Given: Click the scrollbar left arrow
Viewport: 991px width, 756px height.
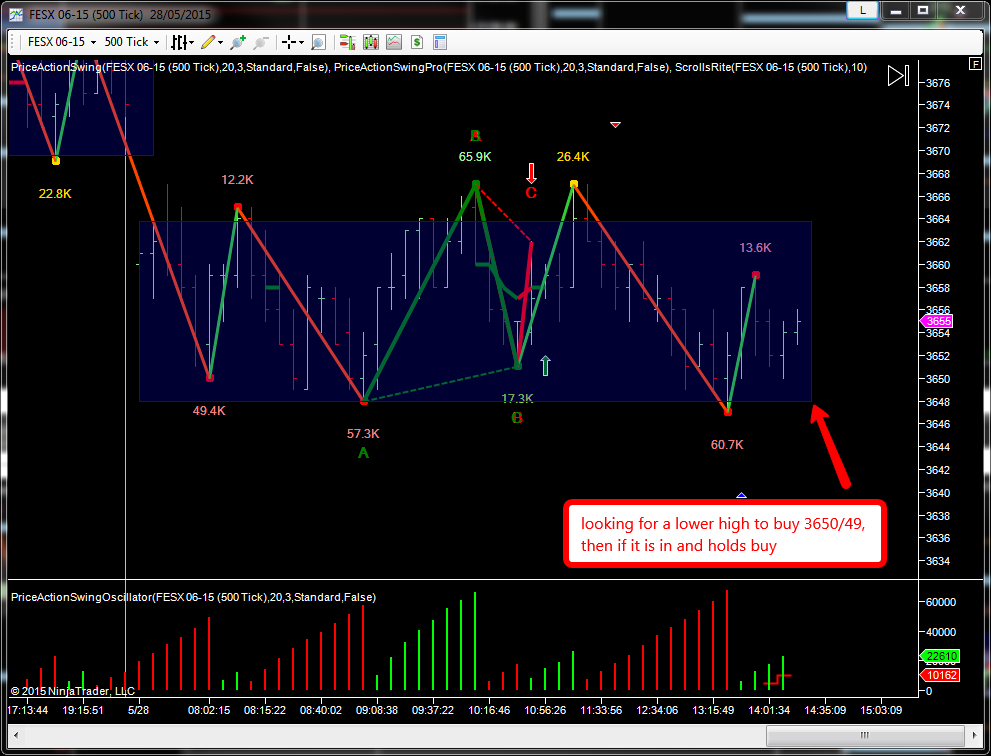Looking at the screenshot, I should click(16, 735).
